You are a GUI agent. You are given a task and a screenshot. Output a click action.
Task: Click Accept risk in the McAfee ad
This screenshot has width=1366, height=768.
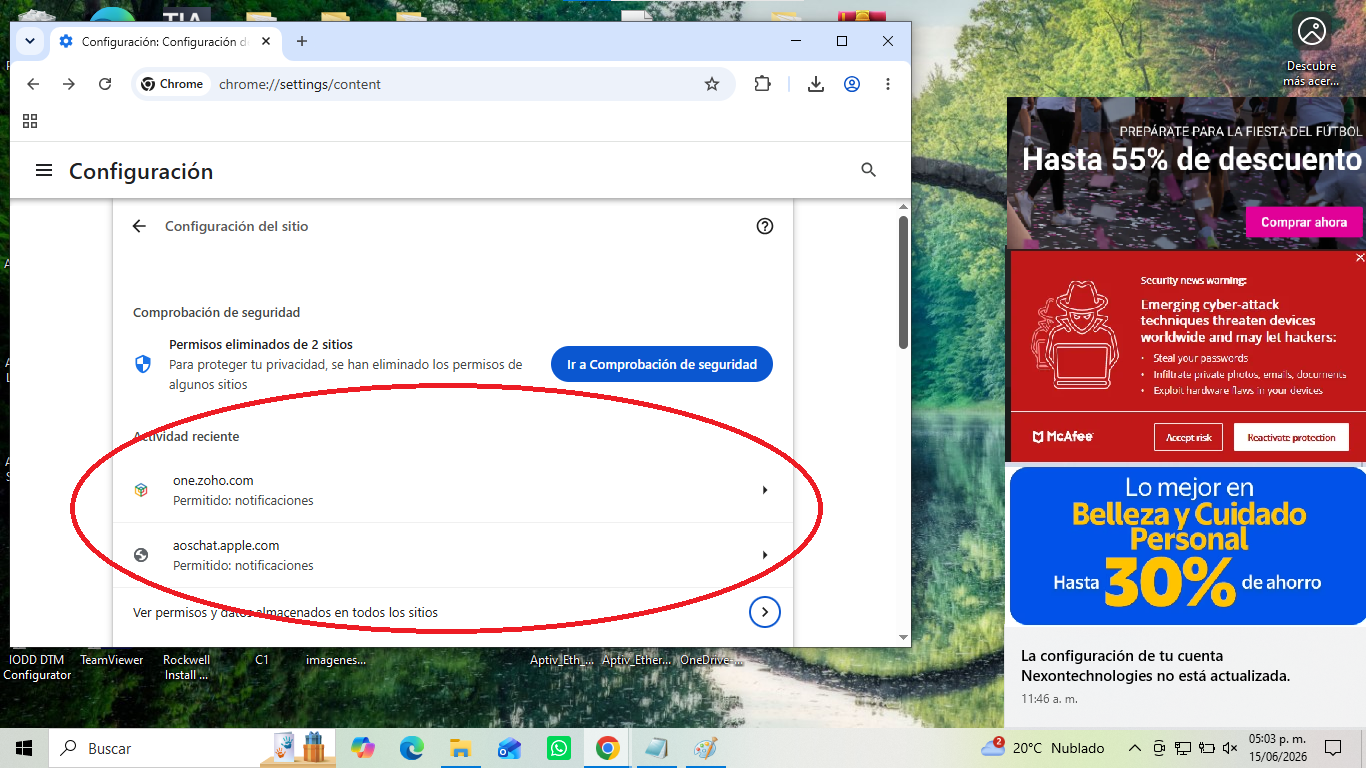click(1188, 437)
